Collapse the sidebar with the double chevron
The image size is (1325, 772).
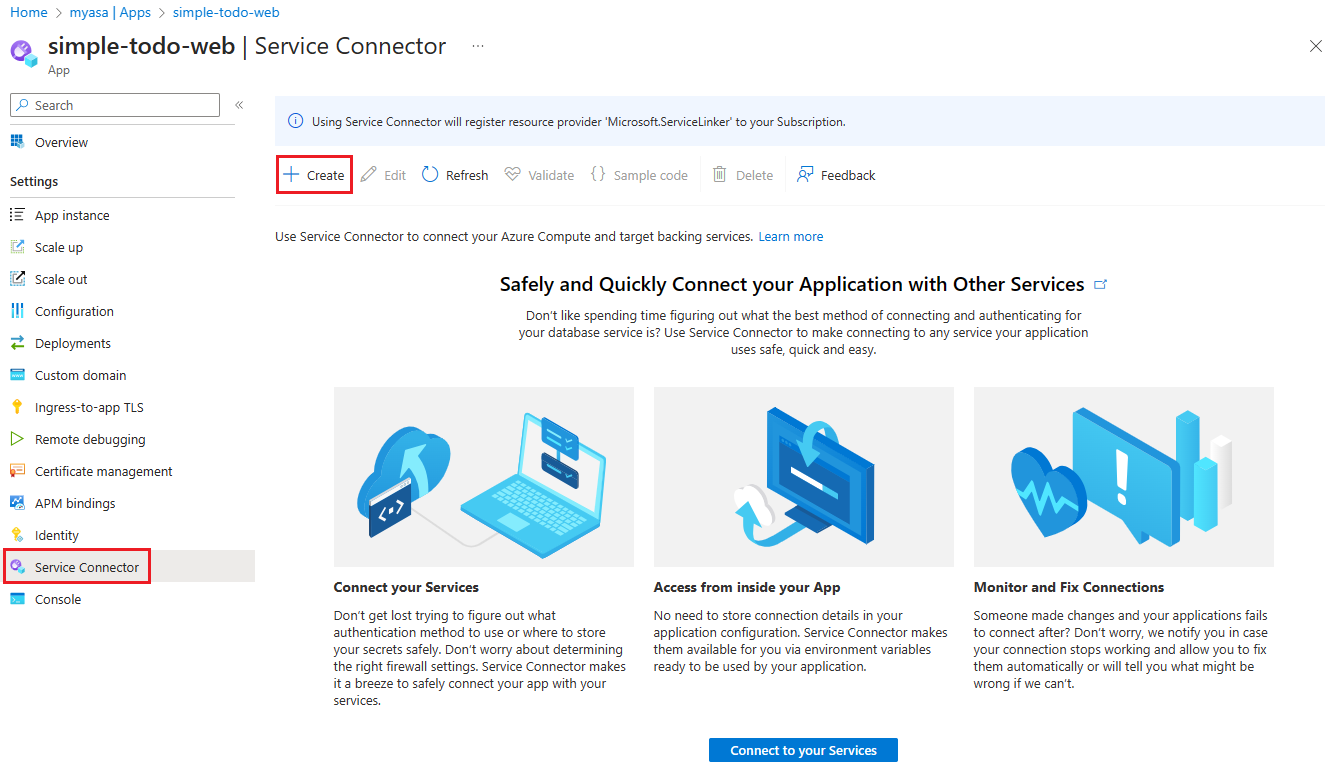pyautogui.click(x=239, y=105)
